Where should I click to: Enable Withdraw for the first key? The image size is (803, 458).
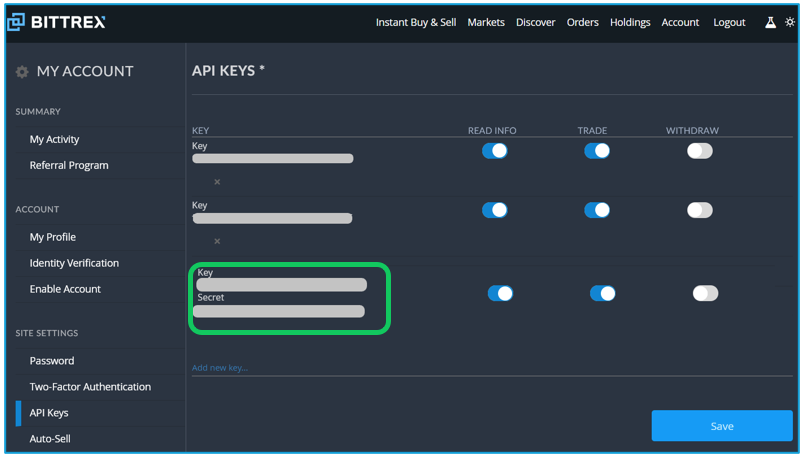(x=700, y=151)
